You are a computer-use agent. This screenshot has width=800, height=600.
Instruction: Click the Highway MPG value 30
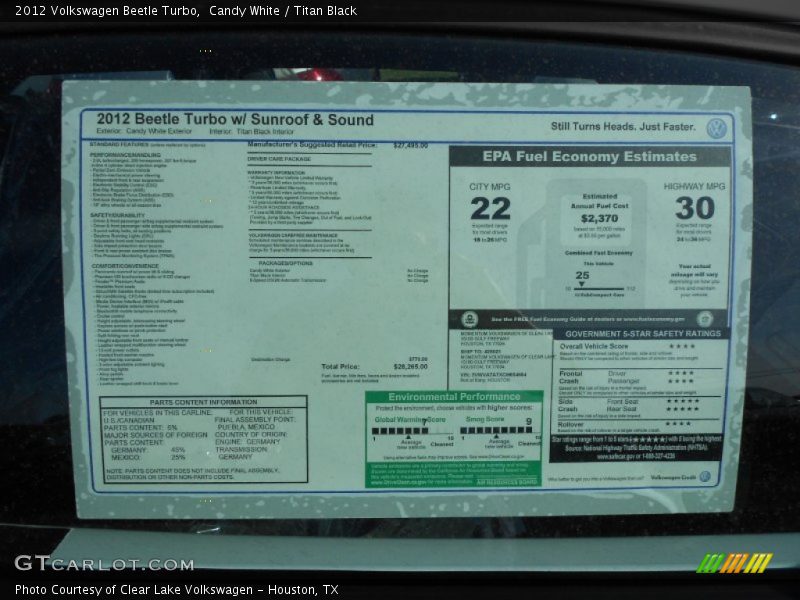click(695, 208)
